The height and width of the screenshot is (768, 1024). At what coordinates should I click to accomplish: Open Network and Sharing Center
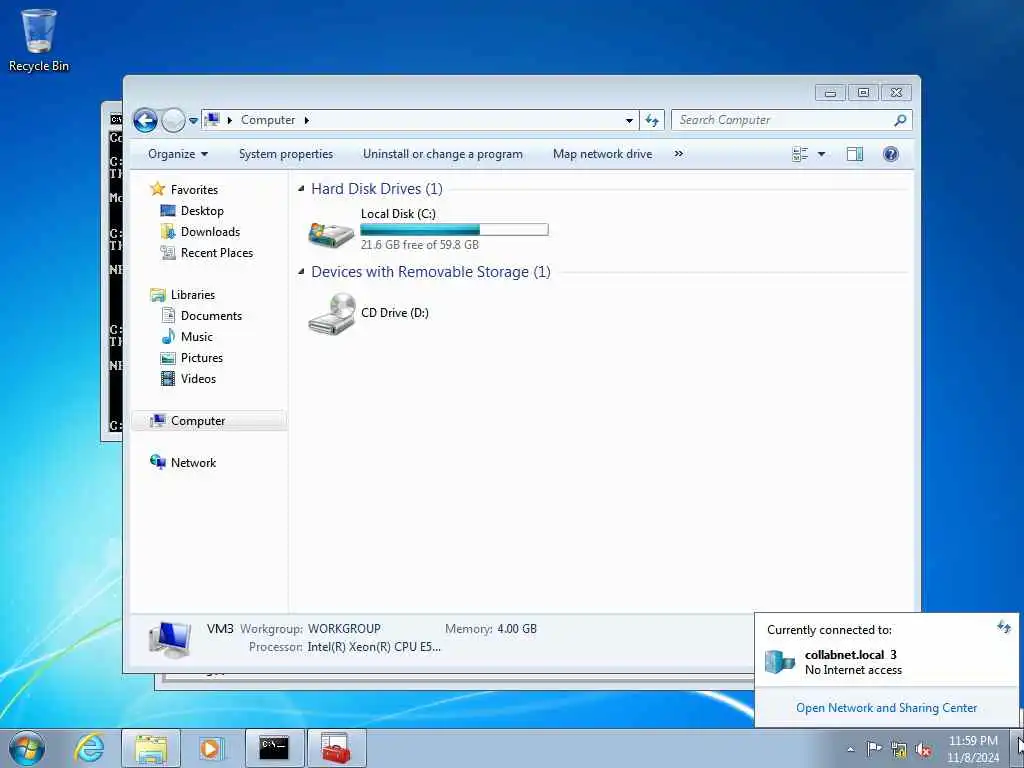pyautogui.click(x=886, y=708)
